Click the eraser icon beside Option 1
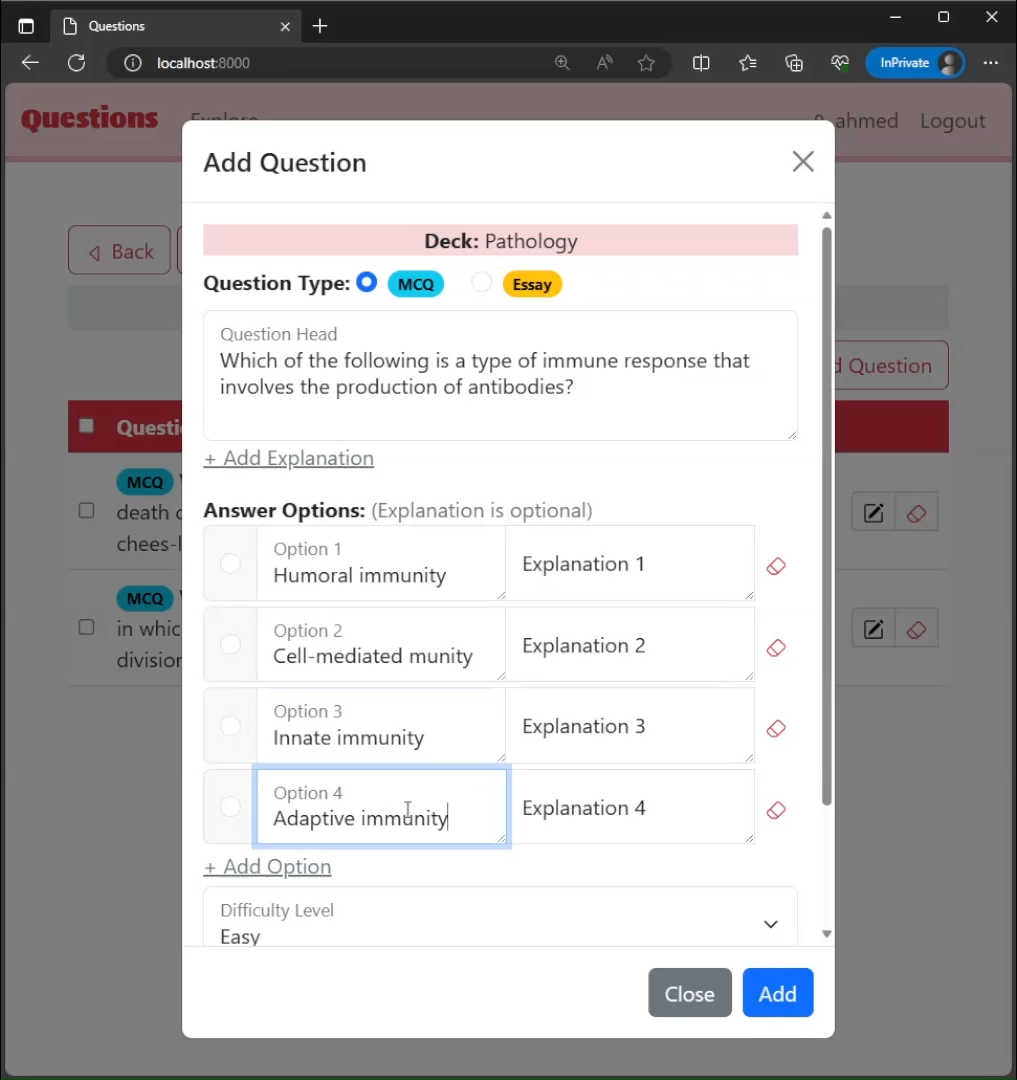Image resolution: width=1017 pixels, height=1080 pixels. (776, 566)
